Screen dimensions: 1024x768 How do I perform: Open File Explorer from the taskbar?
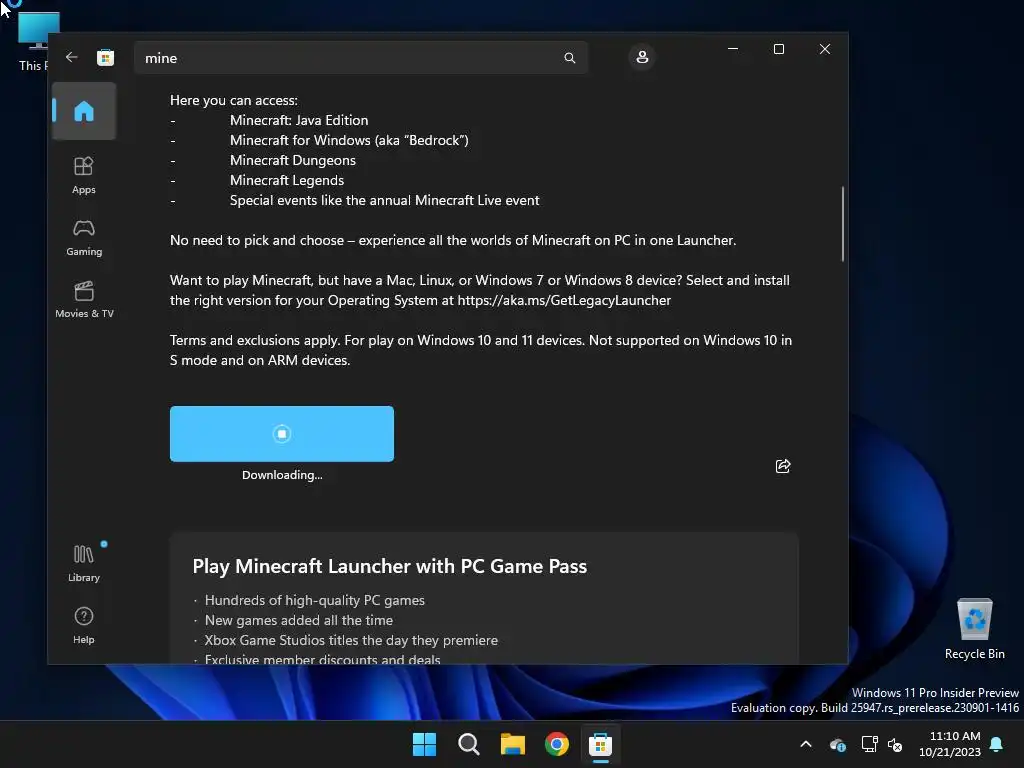pyautogui.click(x=513, y=744)
